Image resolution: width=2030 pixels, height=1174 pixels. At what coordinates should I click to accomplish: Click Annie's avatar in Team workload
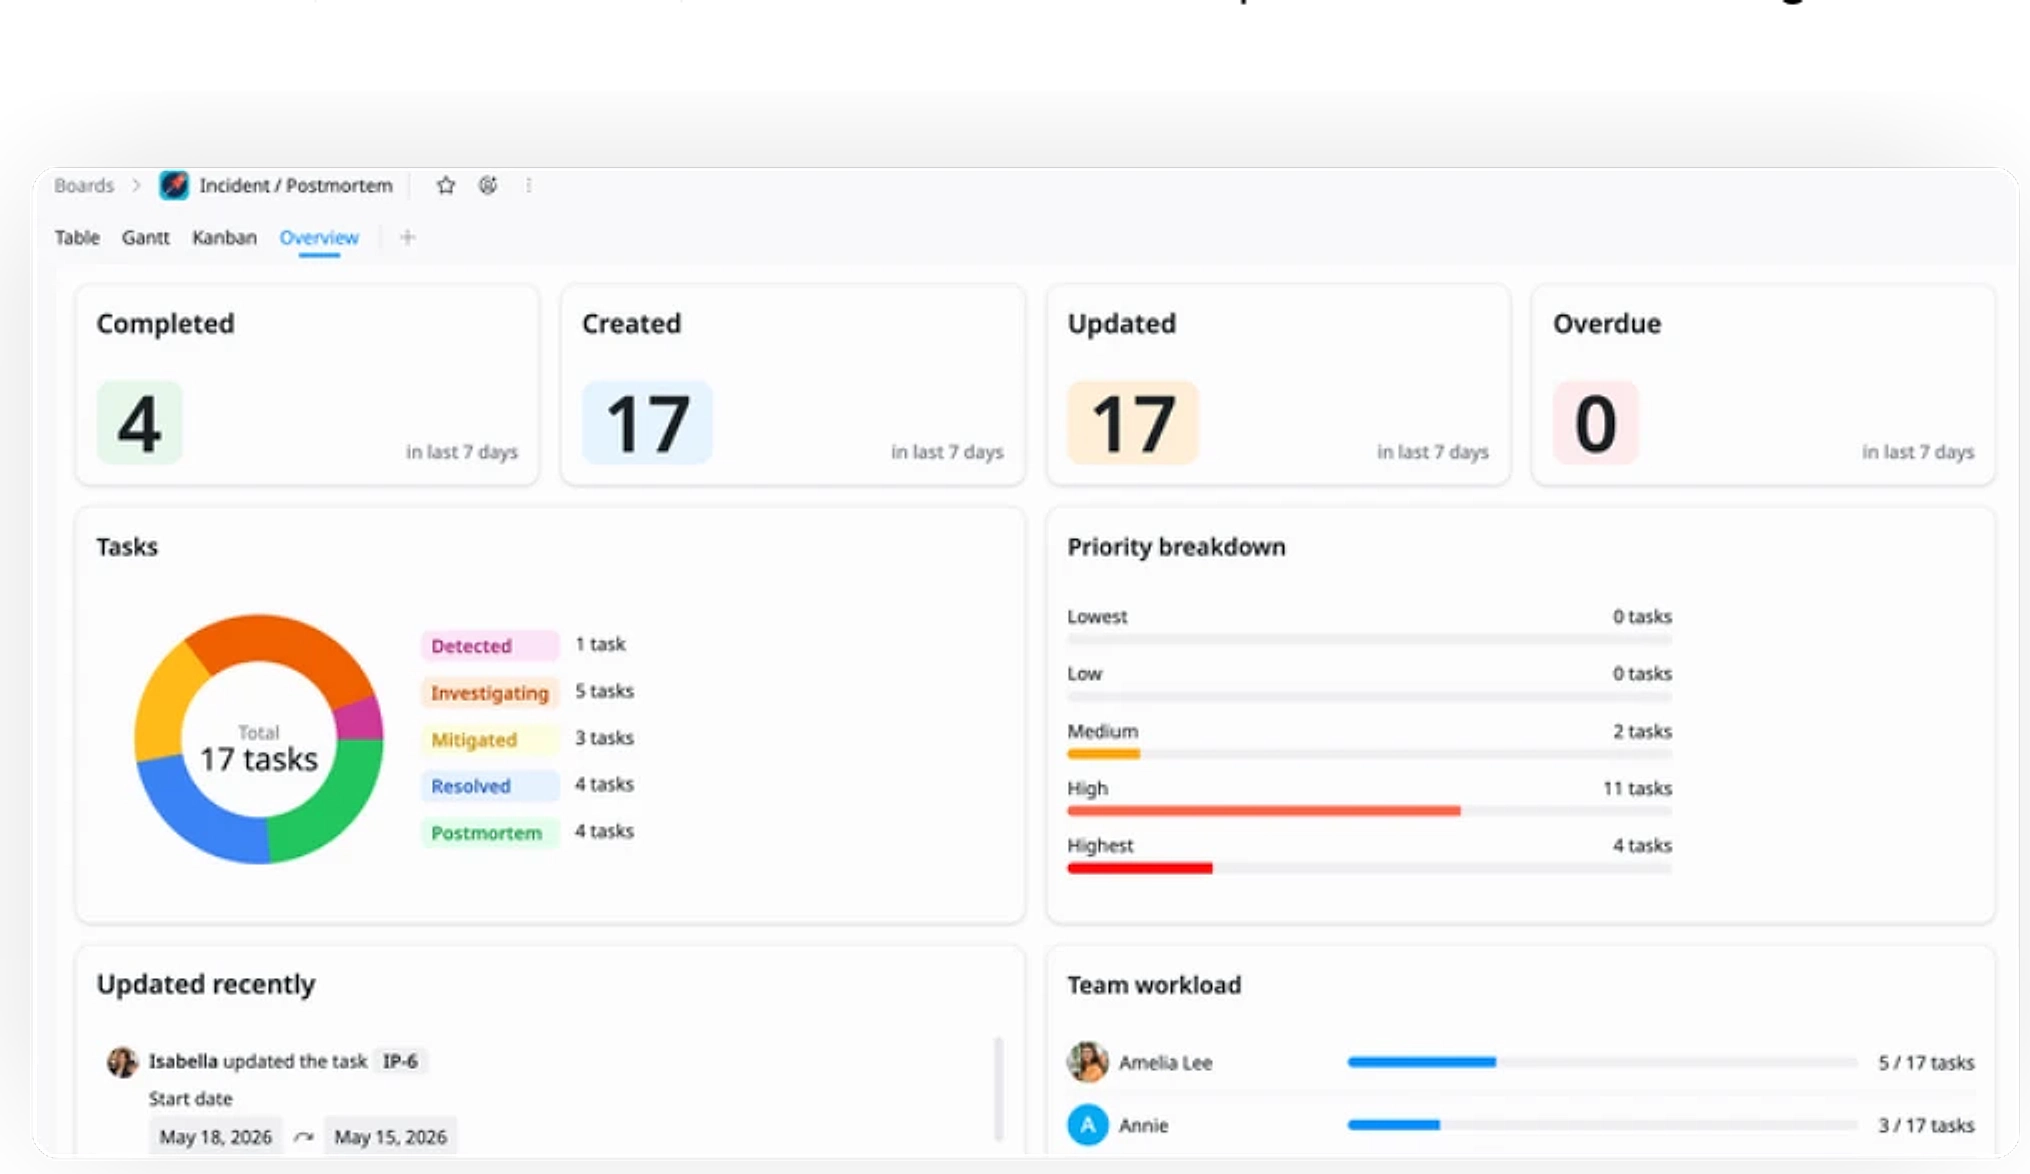[x=1088, y=1125]
